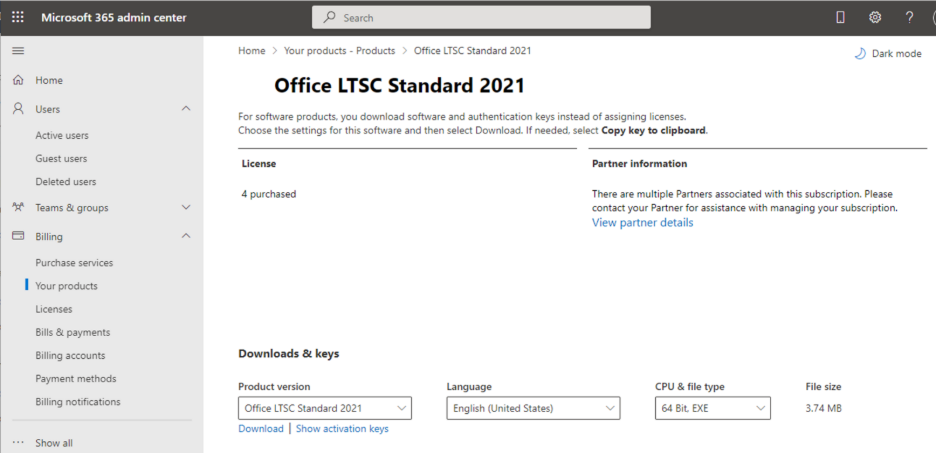Open the Product version dropdown

325,409
